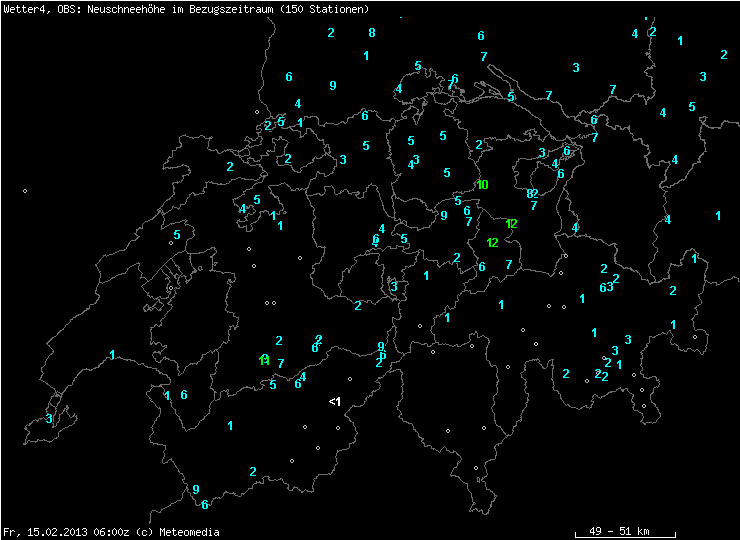The height and width of the screenshot is (540, 740).
Task: Select the lower green 12 station marker
Action: 492,243
